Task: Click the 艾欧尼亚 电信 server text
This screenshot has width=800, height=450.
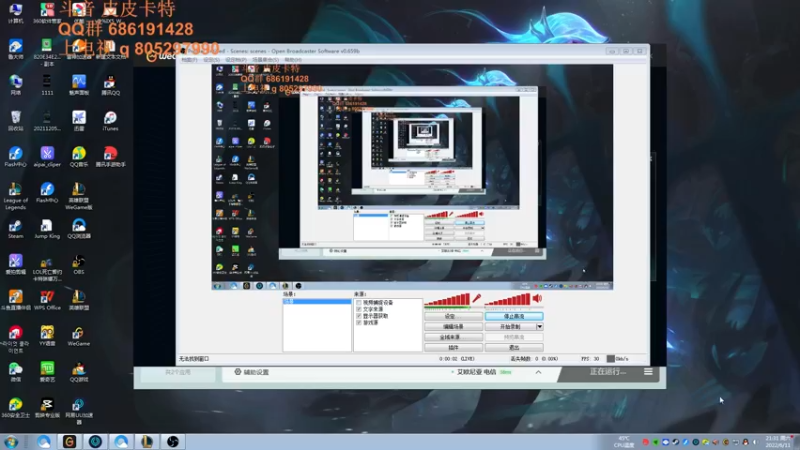Action: click(476, 372)
